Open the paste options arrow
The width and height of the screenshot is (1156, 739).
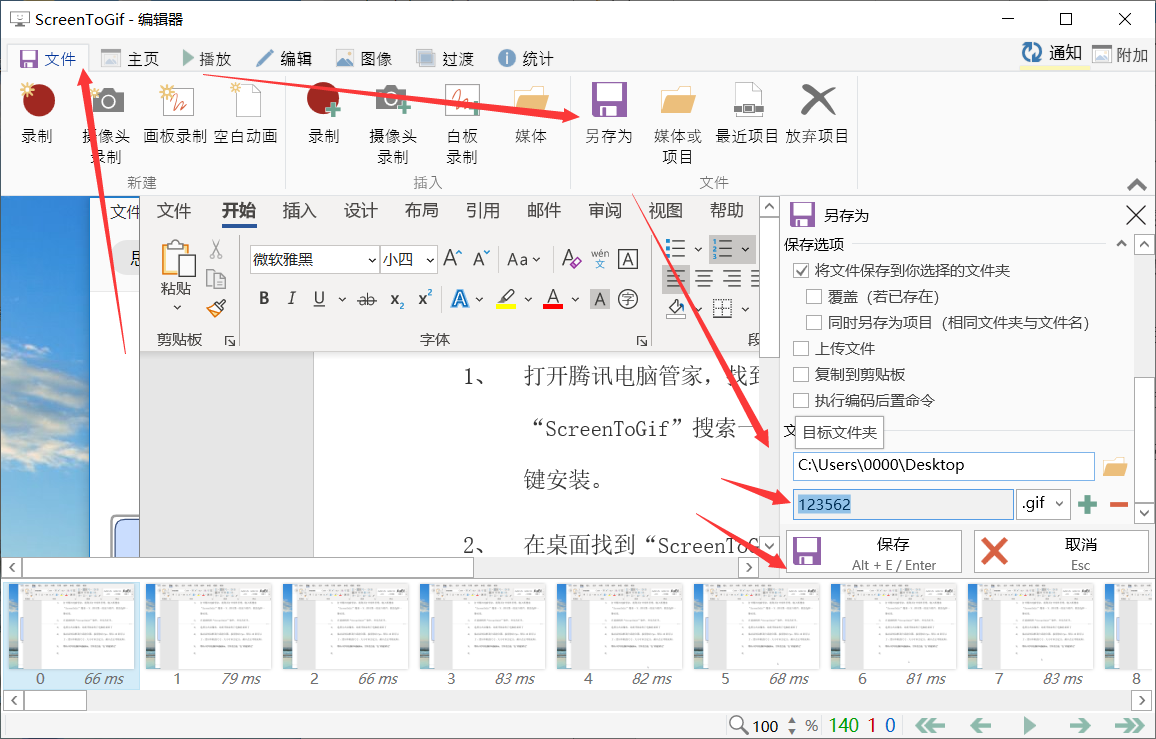(x=177, y=308)
